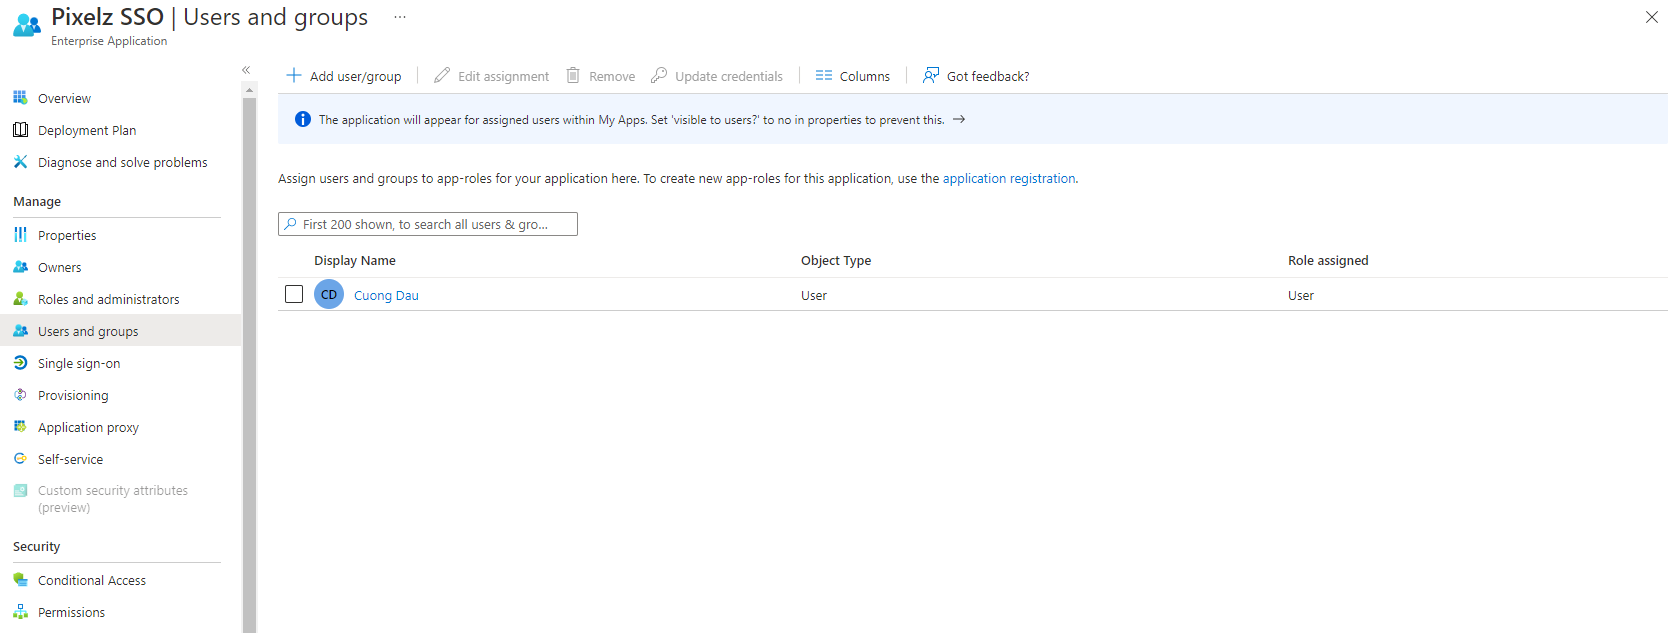The width and height of the screenshot is (1671, 633).
Task: Open the Owners page
Action: coord(60,267)
